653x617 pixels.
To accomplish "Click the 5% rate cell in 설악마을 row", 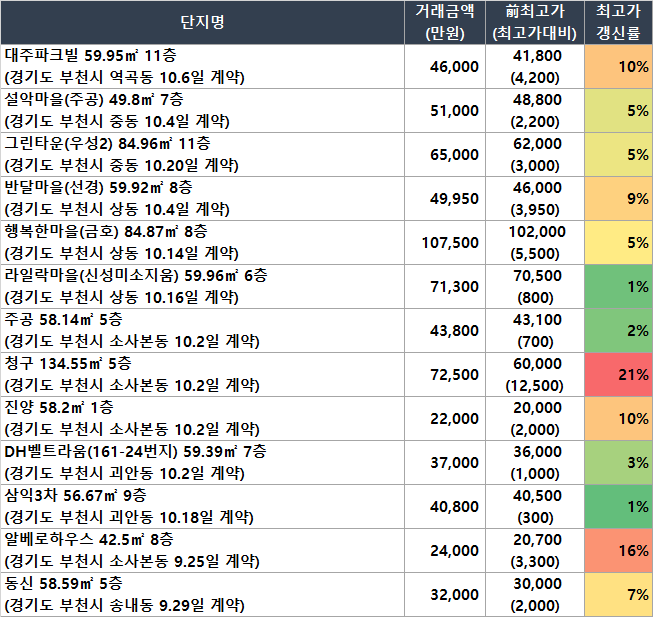I will click(618, 111).
